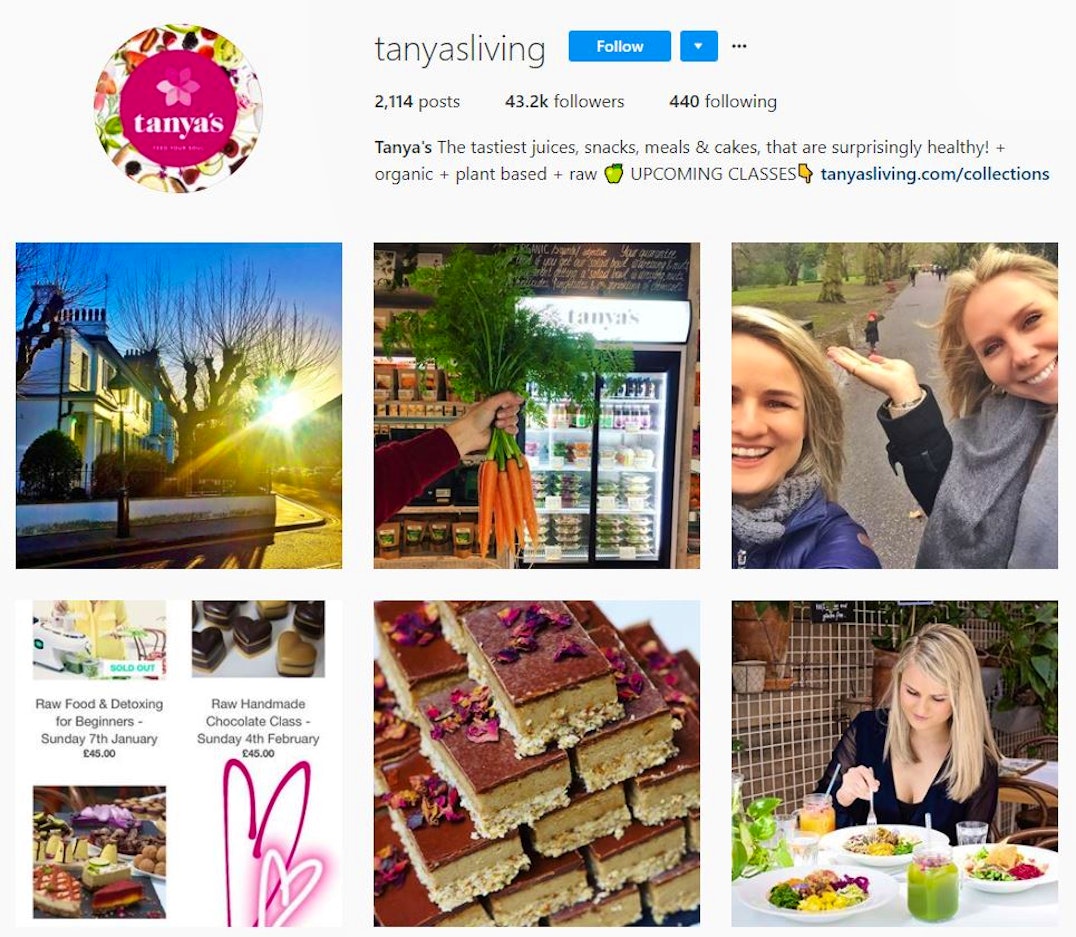
Task: Click the green apple emoji in bio
Action: (613, 174)
